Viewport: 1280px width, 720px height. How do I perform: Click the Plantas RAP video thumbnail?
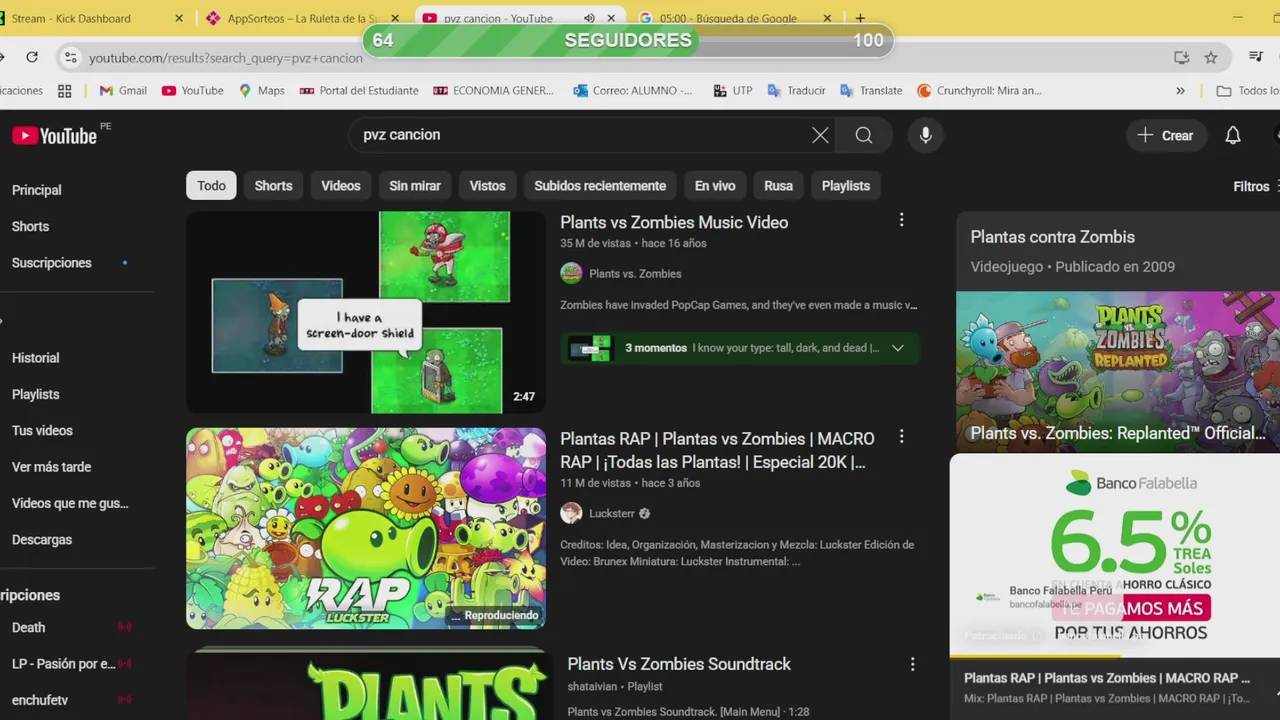tap(366, 528)
